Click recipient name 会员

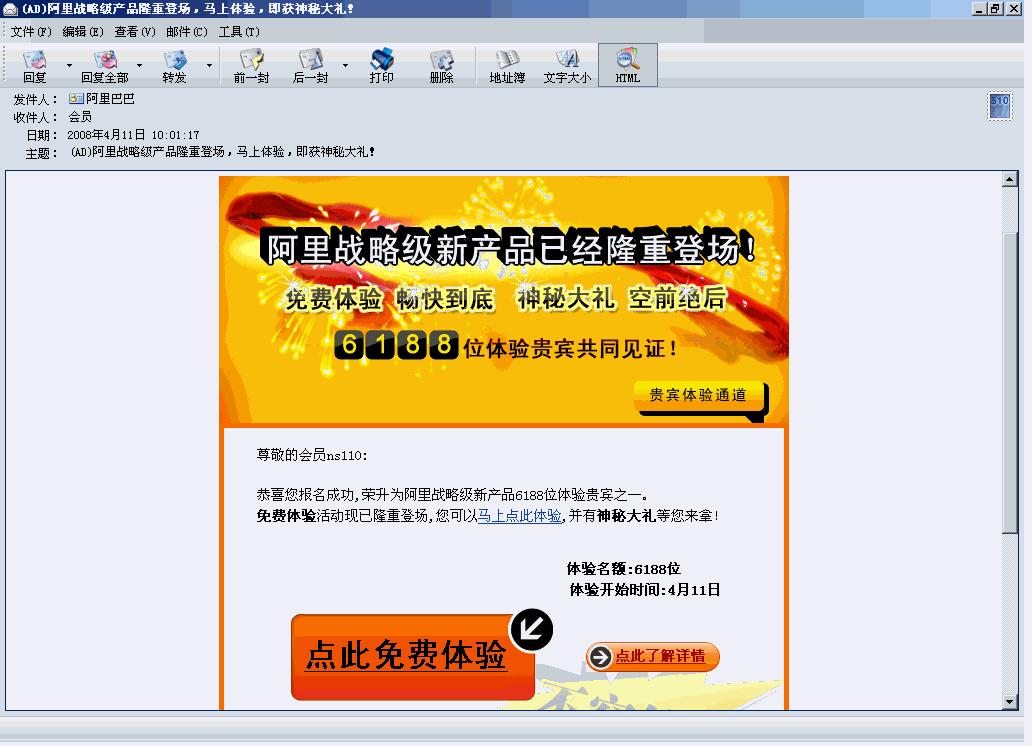[80, 117]
